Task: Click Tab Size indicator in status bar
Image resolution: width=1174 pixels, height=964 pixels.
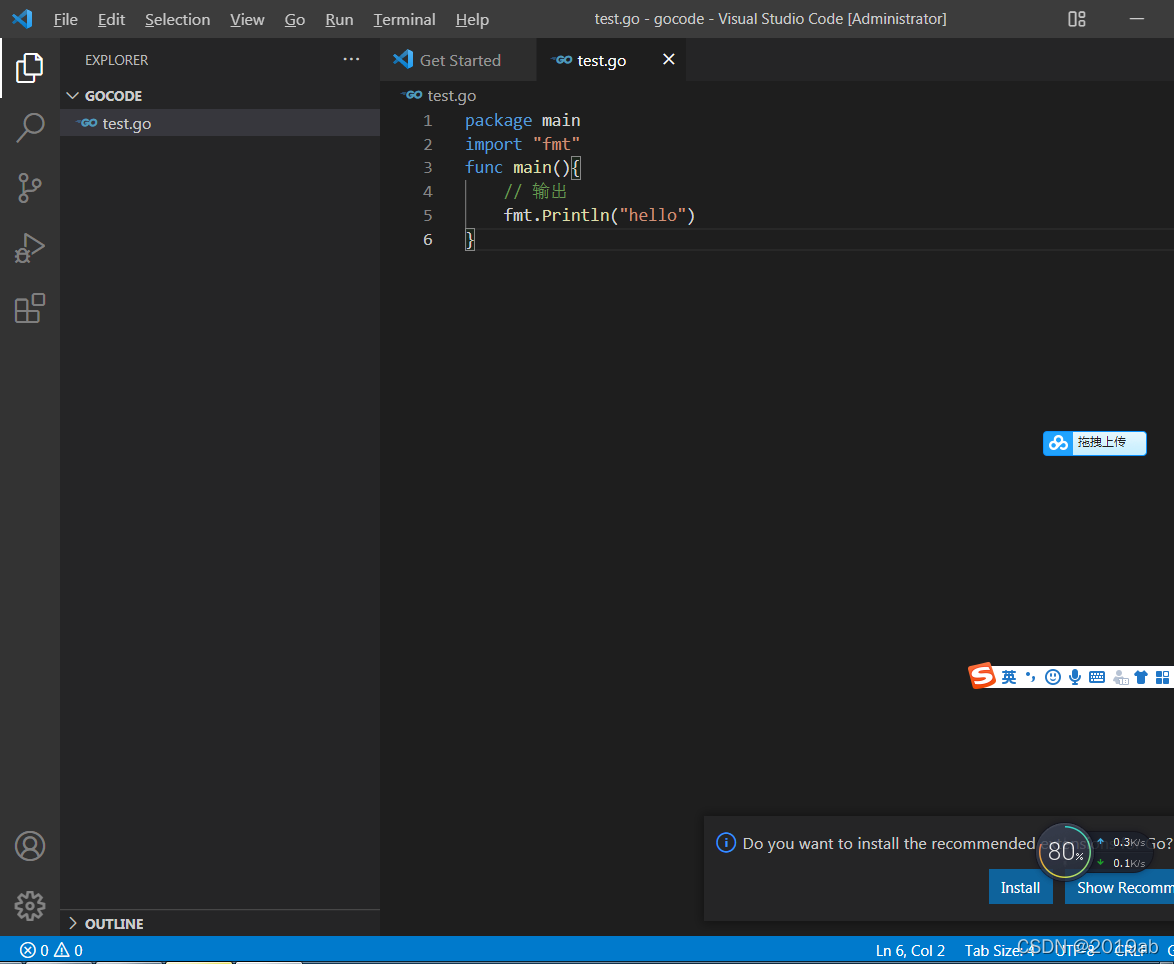Action: [1000, 951]
